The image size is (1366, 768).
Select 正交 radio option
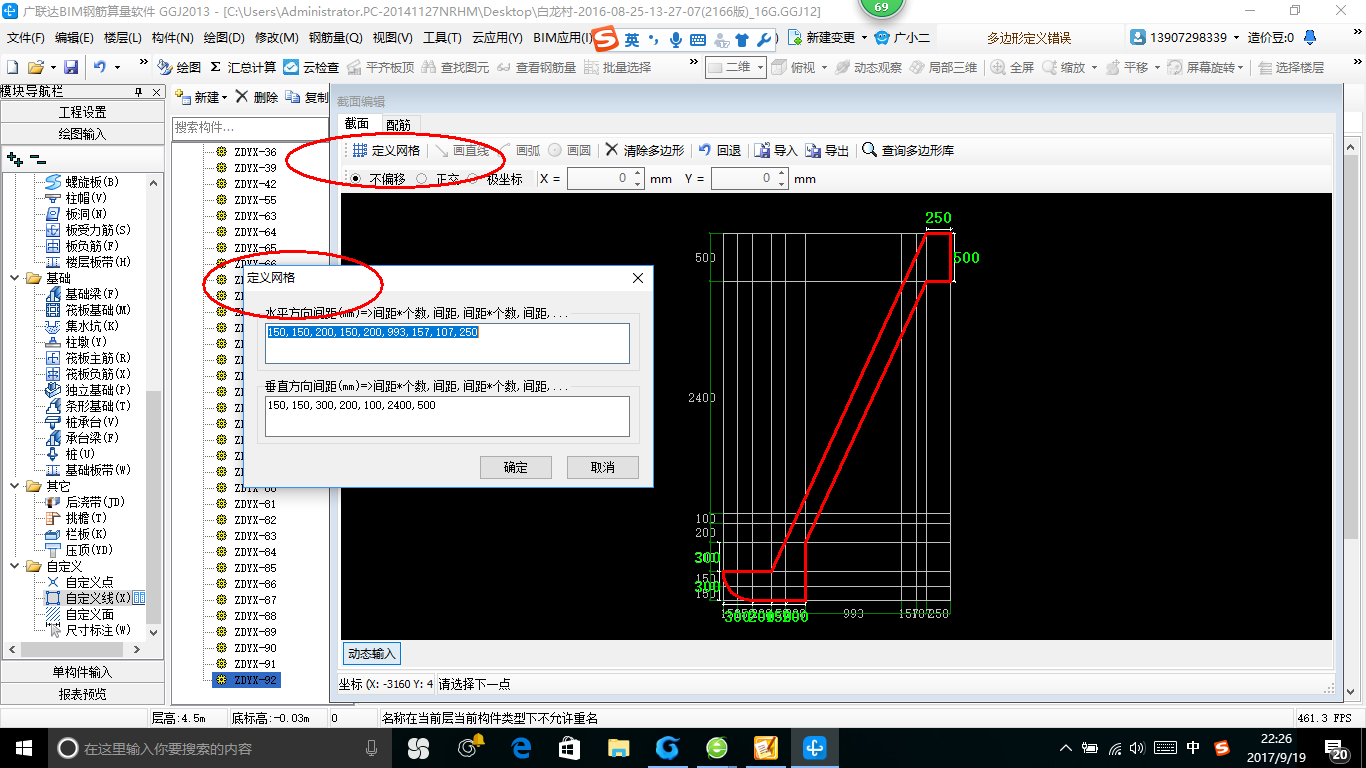421,179
